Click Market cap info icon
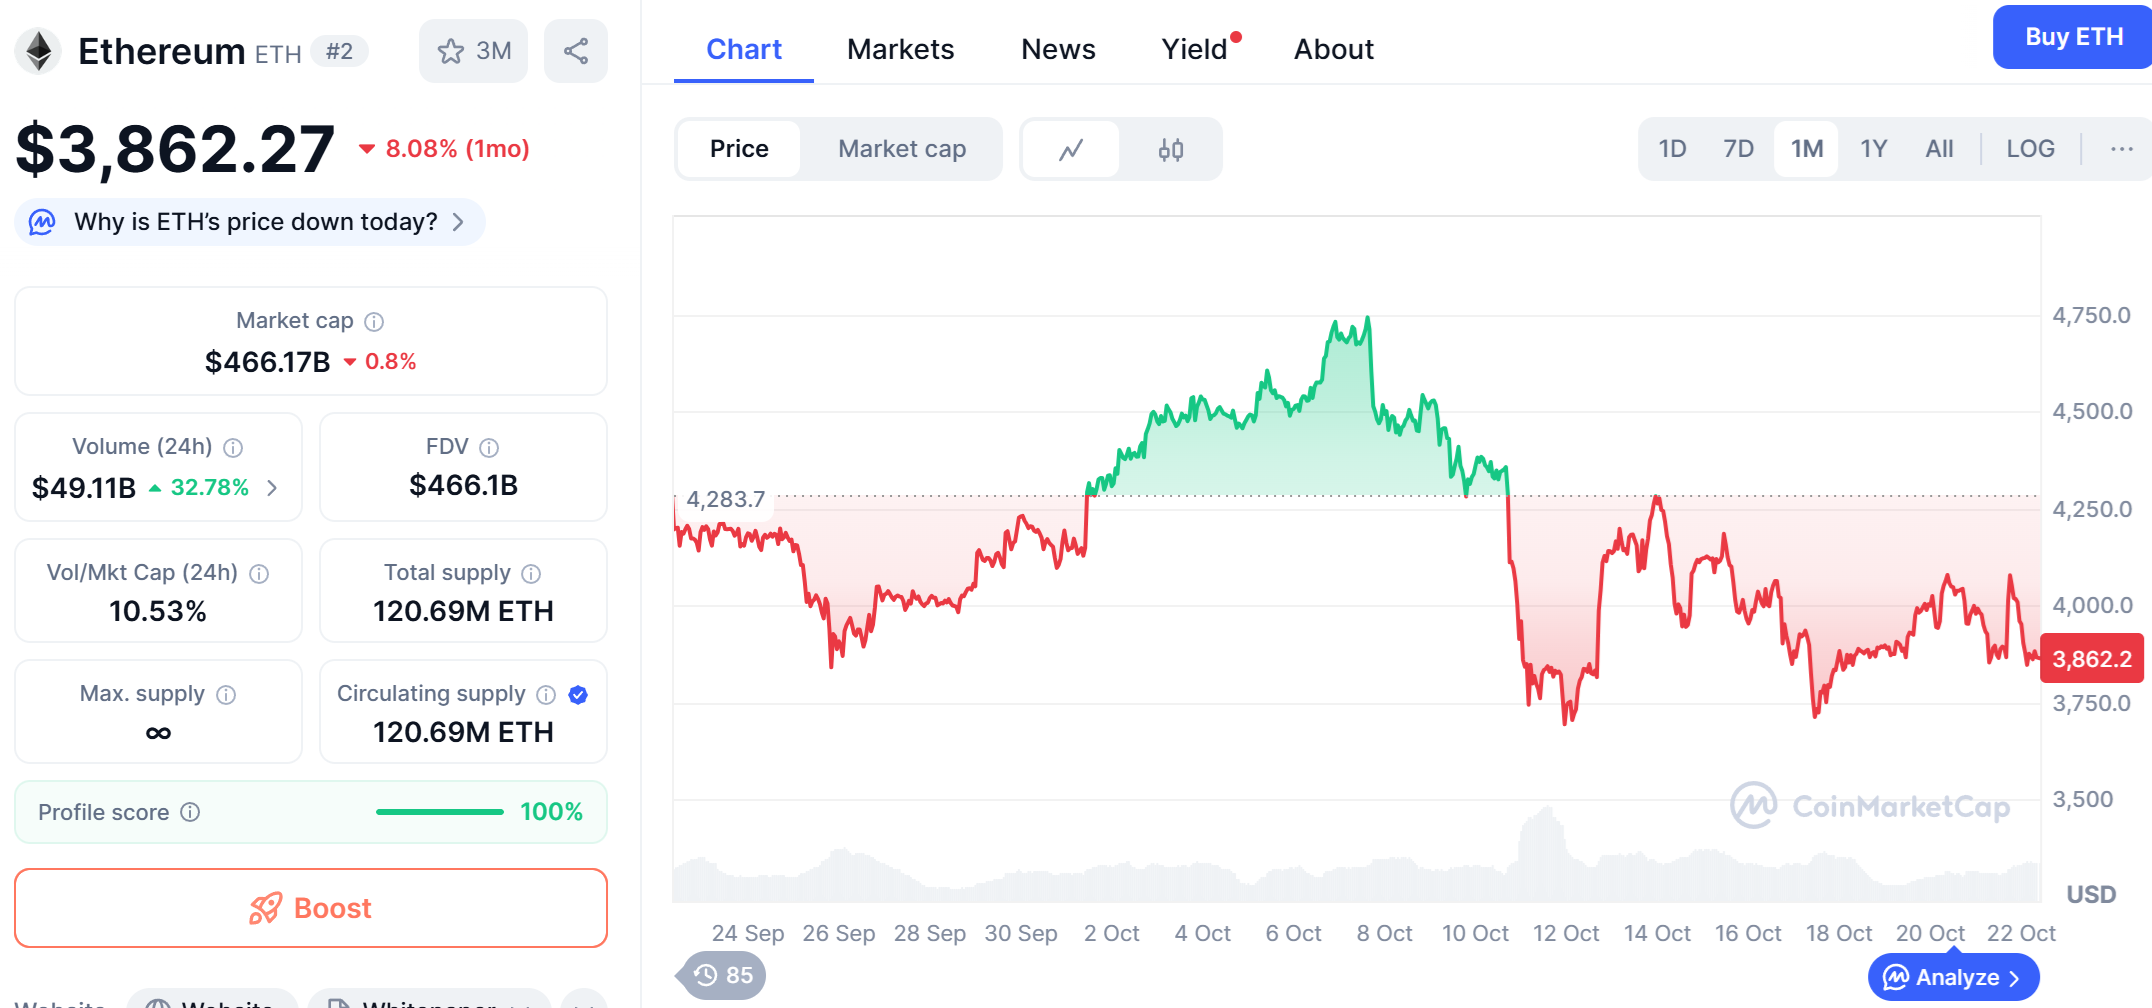Screen dimensions: 2152x1008 374,321
